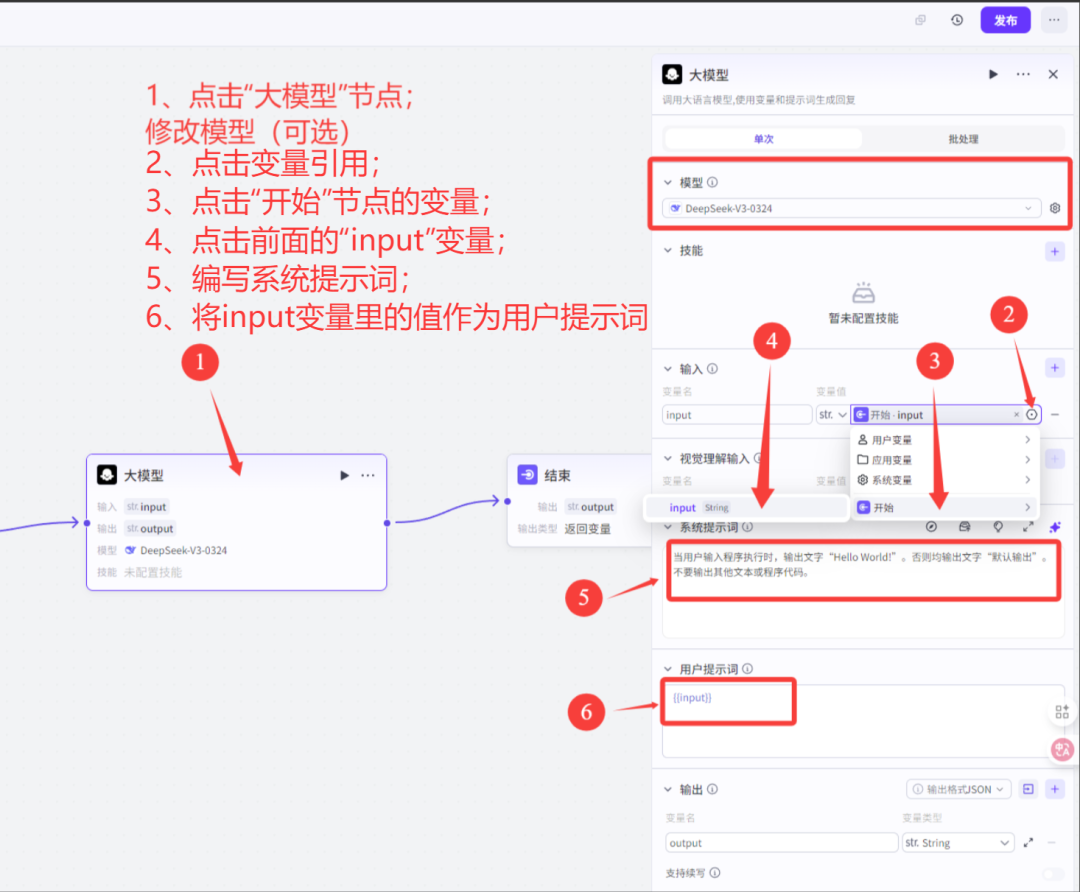Image resolution: width=1080 pixels, height=892 pixels.
Task: Click the 发布 publish button
Action: [x=1005, y=19]
